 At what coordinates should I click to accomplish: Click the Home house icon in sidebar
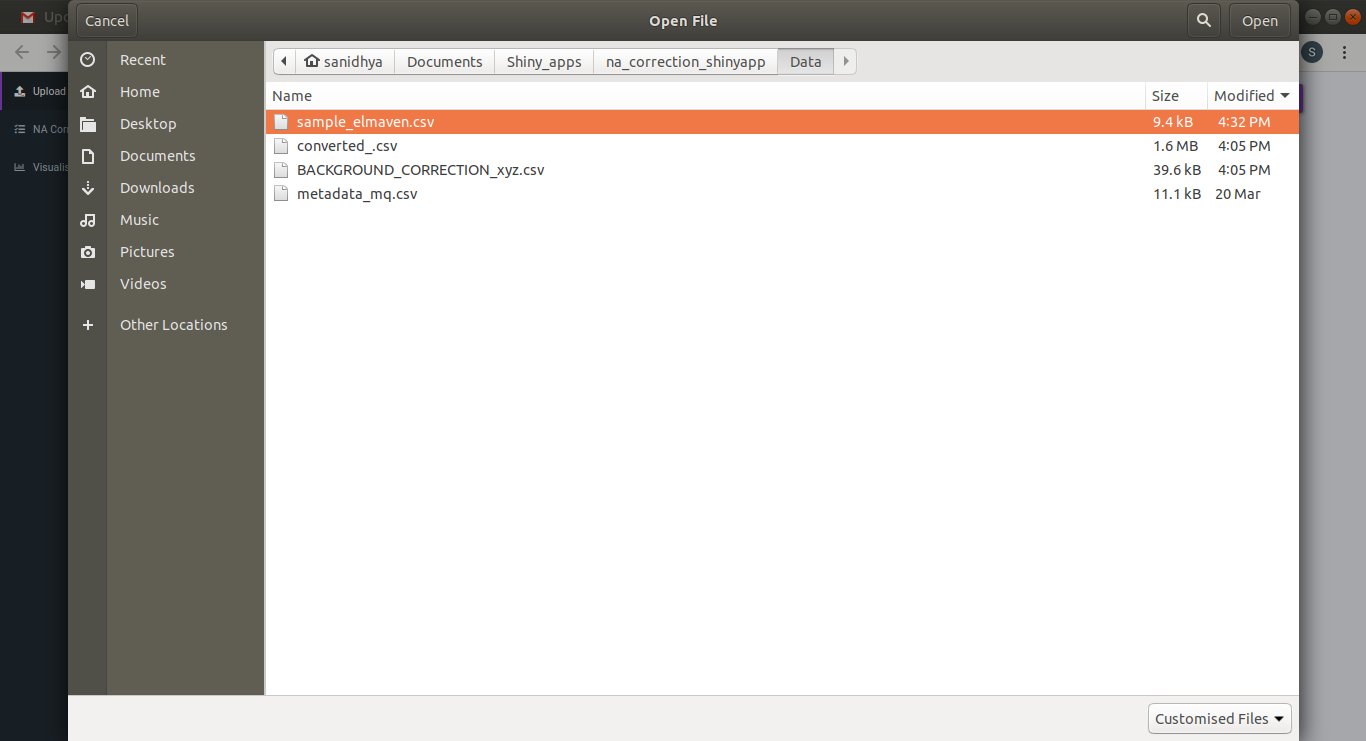[x=88, y=92]
